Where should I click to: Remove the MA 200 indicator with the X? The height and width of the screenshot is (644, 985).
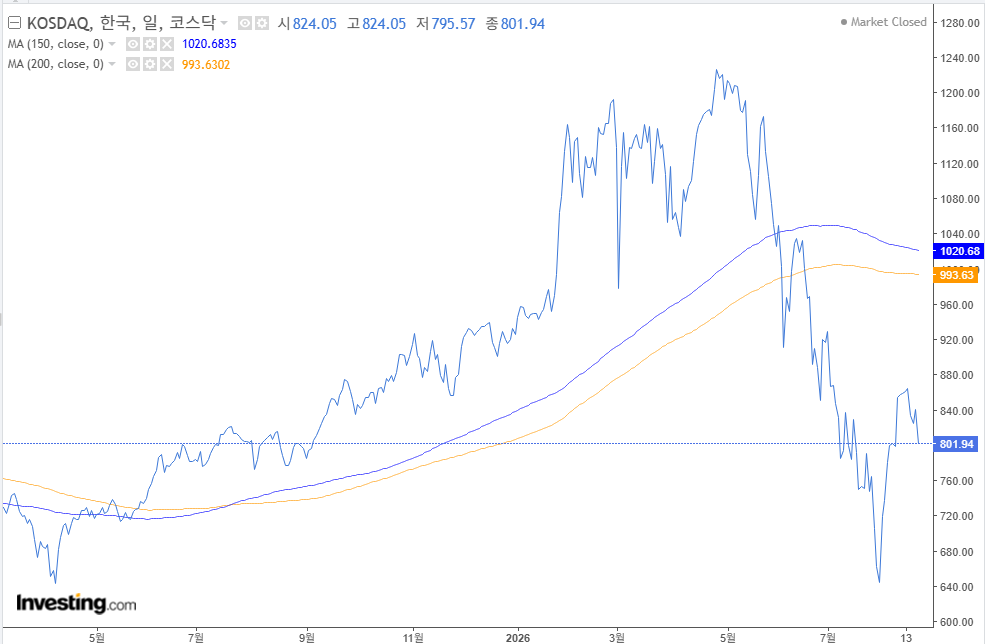point(166,64)
